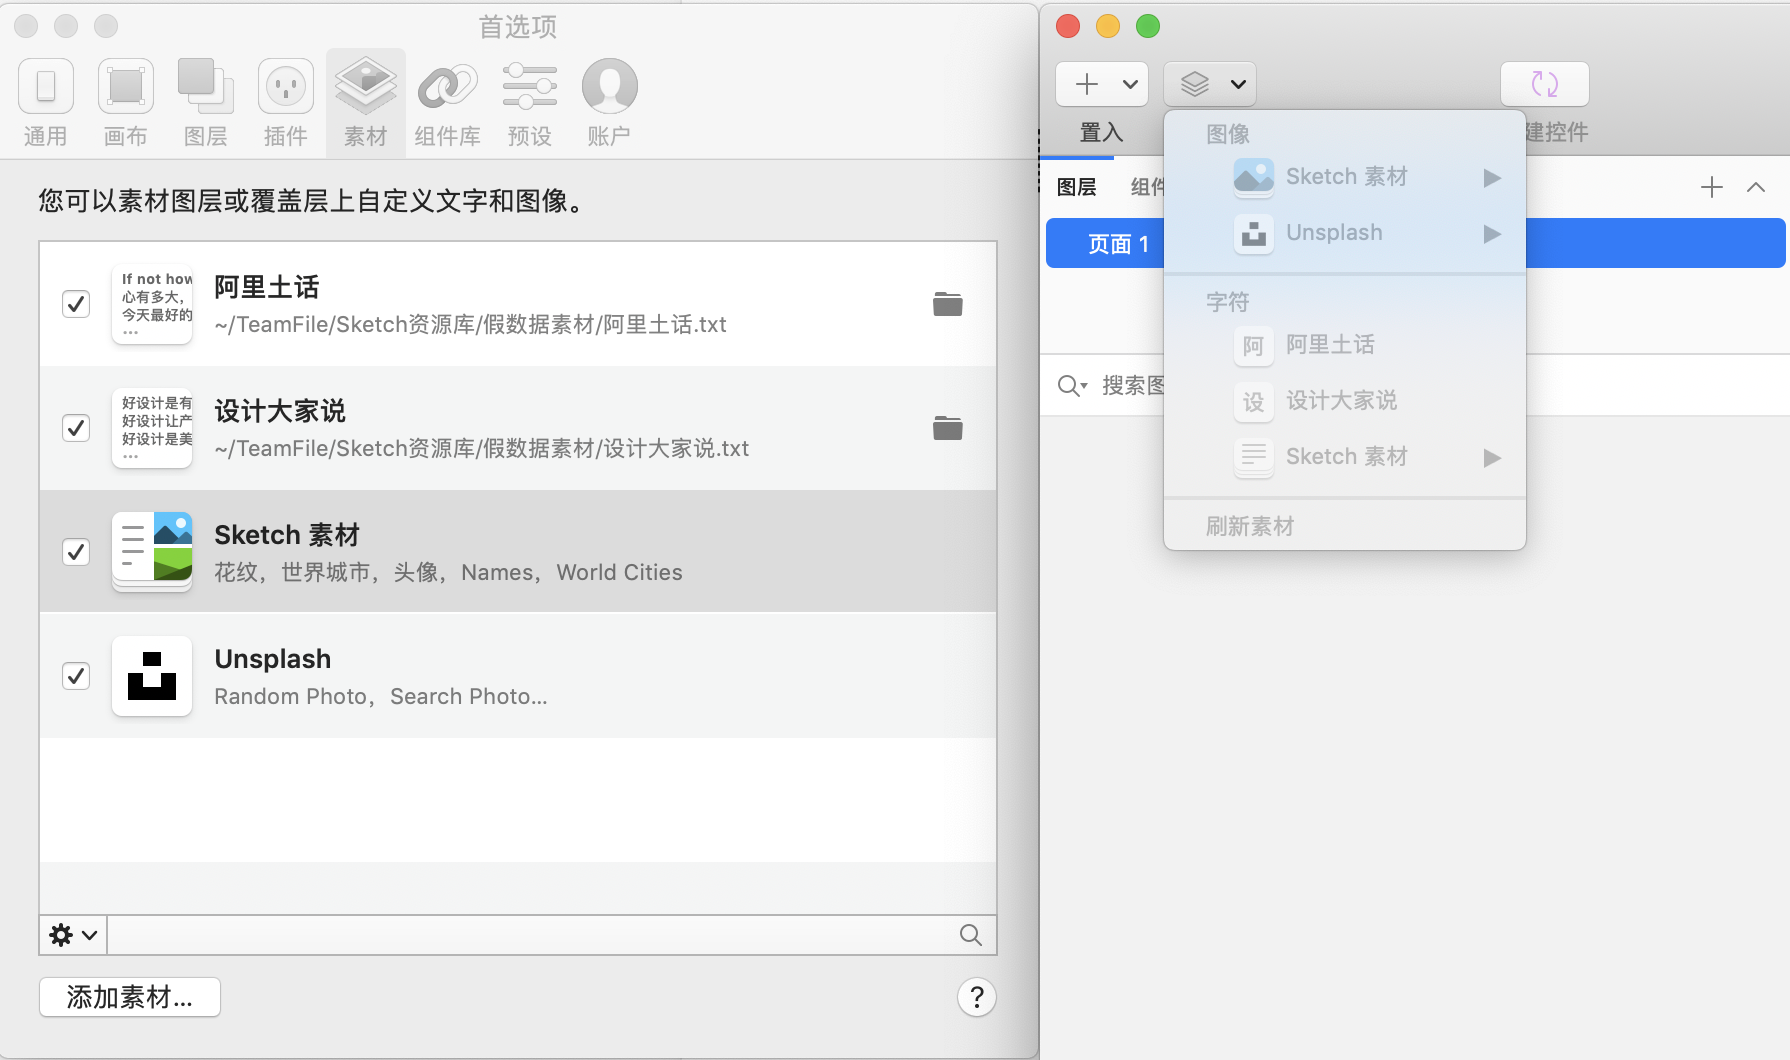
Task: Uncheck the 设计大家说 data source checkbox
Action: (x=76, y=428)
